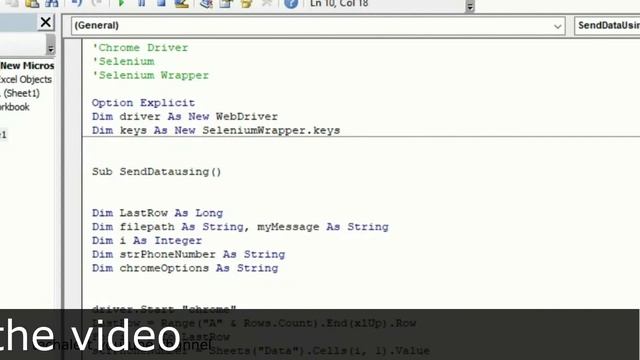Close the Project Explorer pane
Viewport: 640px width, 360px height.
(46, 22)
